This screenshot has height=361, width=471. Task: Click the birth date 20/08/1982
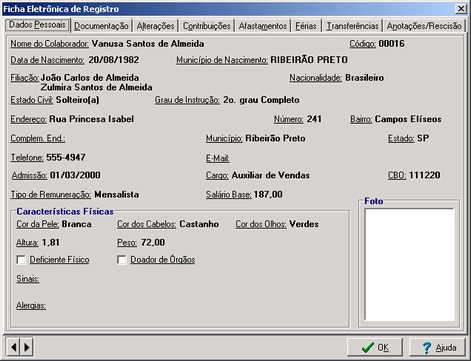(x=114, y=60)
